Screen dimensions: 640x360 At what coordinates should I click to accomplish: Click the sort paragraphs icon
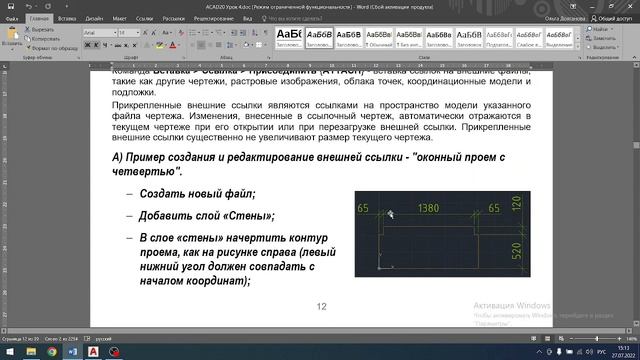click(x=255, y=33)
